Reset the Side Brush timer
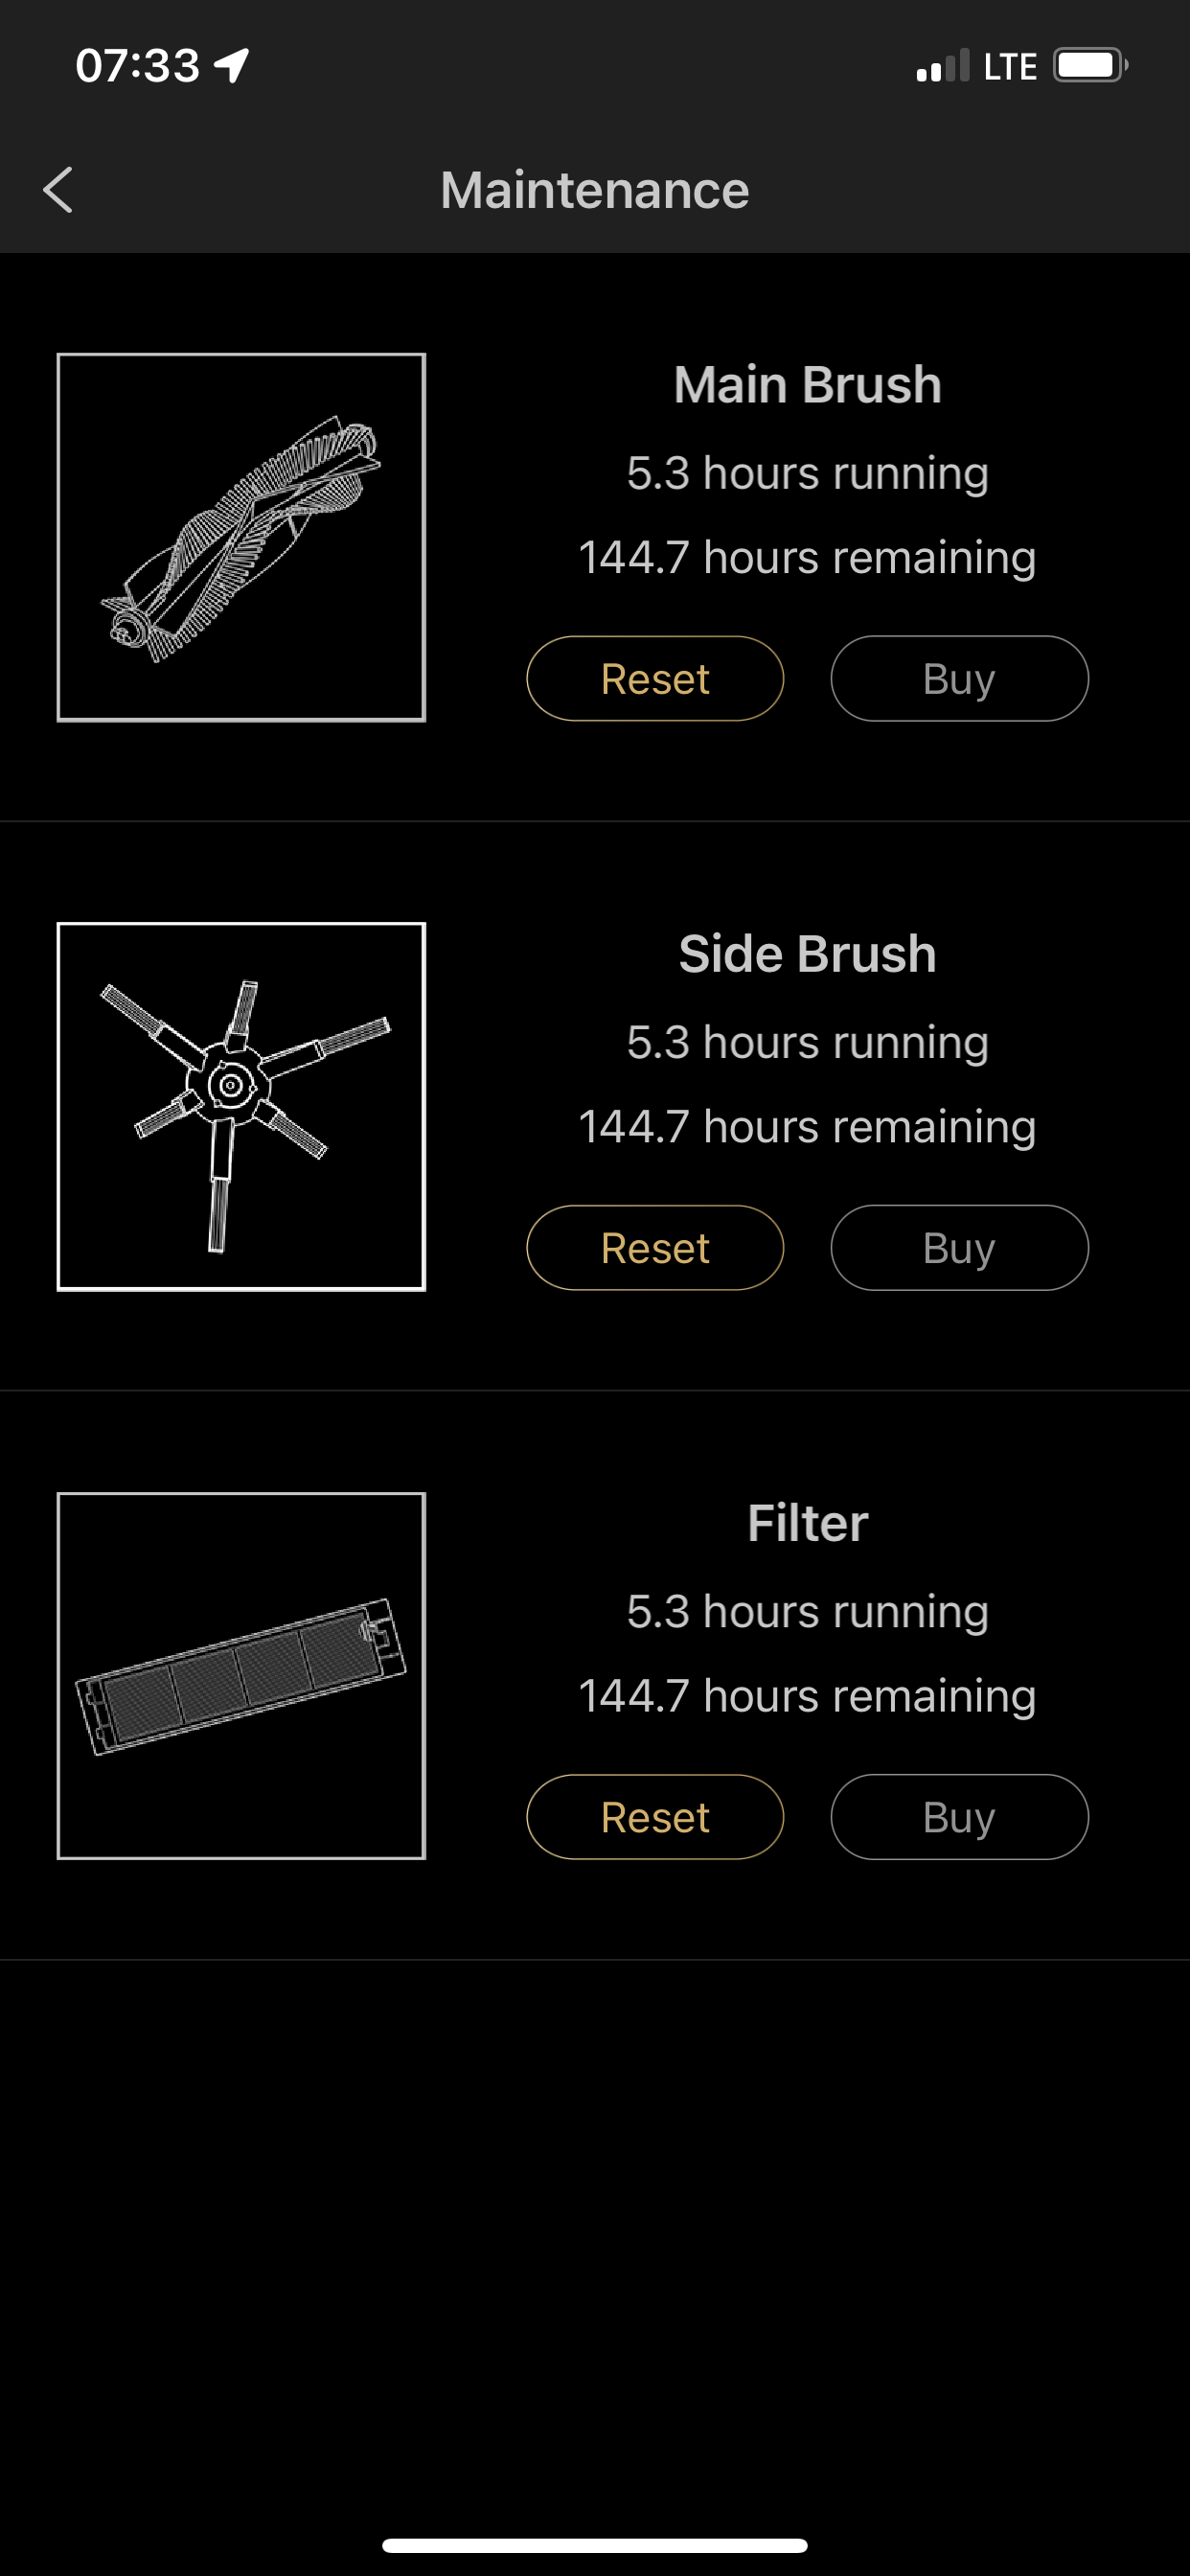1190x2576 pixels. point(655,1248)
